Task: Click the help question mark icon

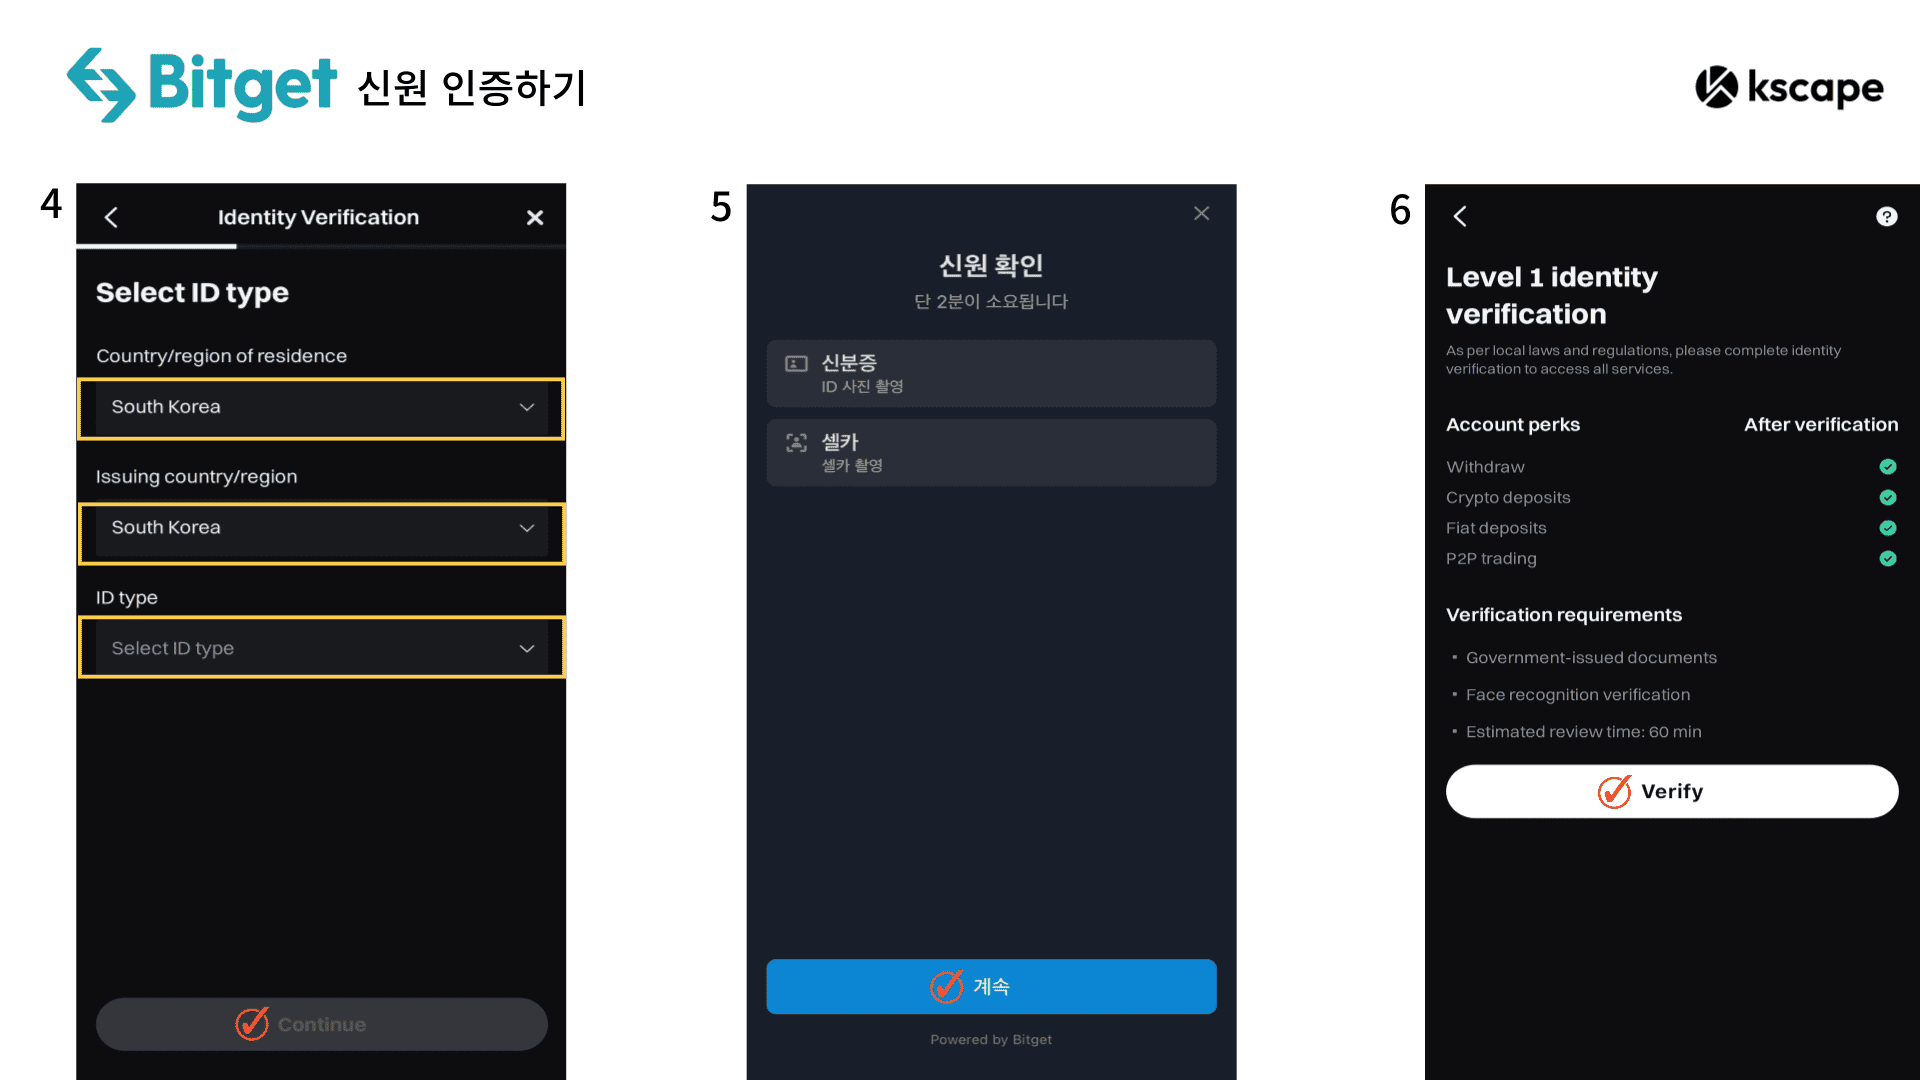Action: (x=1886, y=216)
